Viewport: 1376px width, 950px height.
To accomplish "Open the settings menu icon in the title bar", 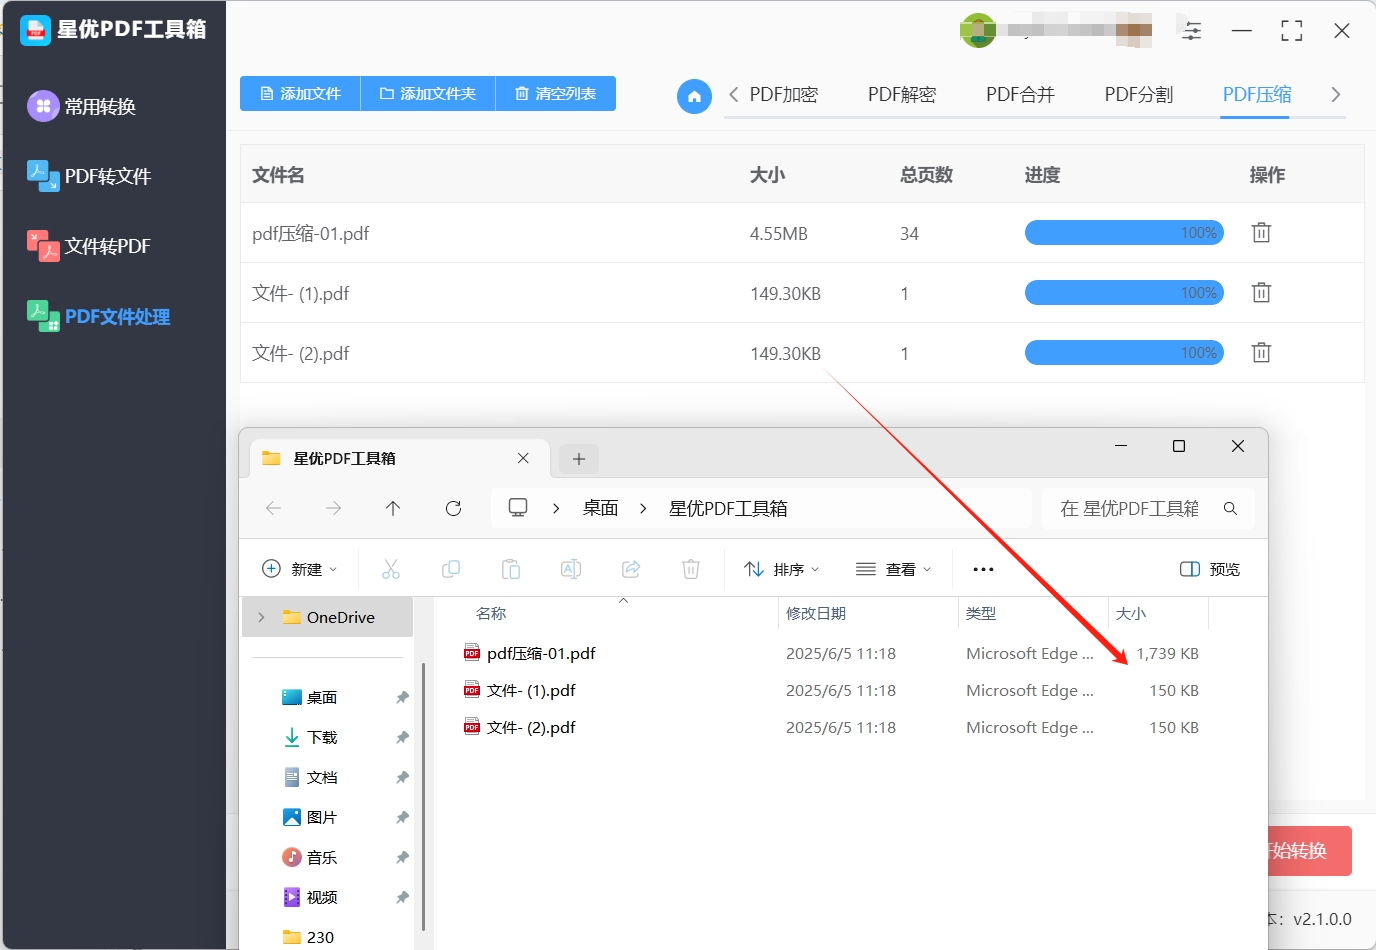I will click(1192, 31).
